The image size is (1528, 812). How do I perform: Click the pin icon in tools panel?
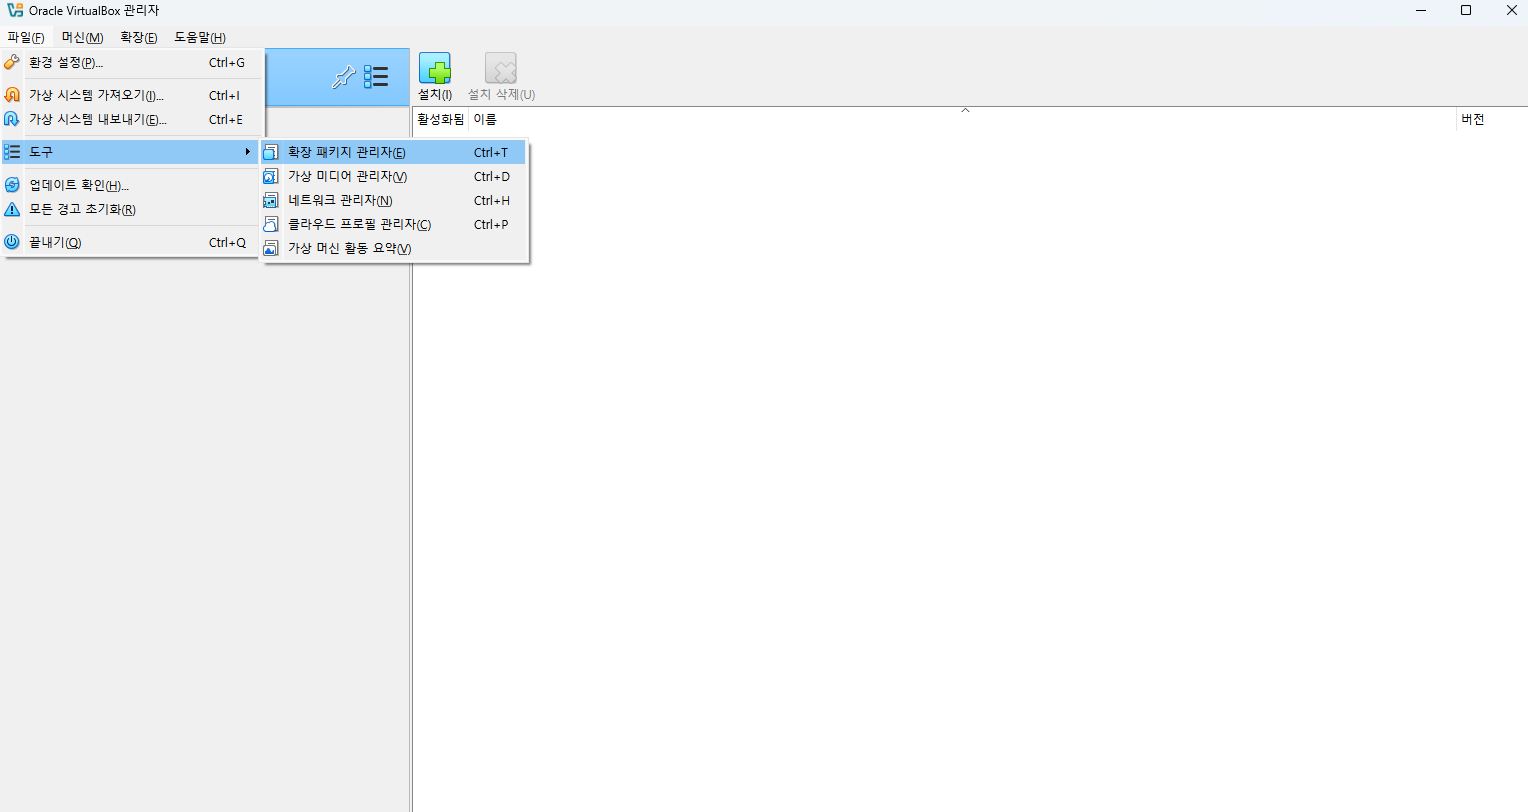(x=344, y=77)
